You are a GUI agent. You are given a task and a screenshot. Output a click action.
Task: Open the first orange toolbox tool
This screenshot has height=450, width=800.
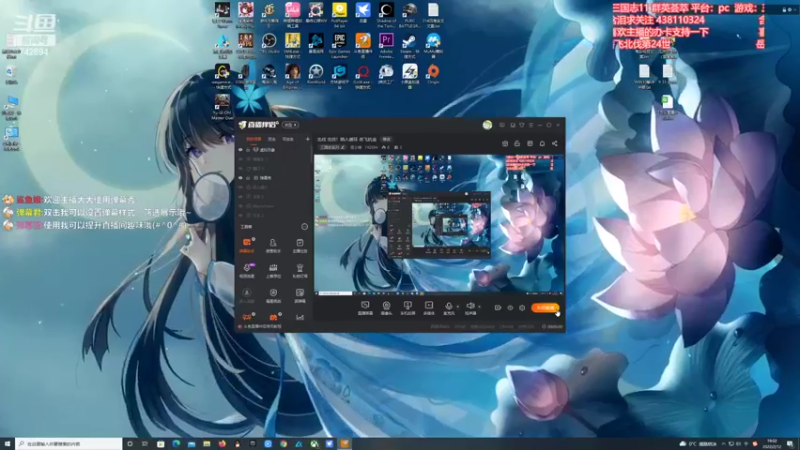pos(247,245)
